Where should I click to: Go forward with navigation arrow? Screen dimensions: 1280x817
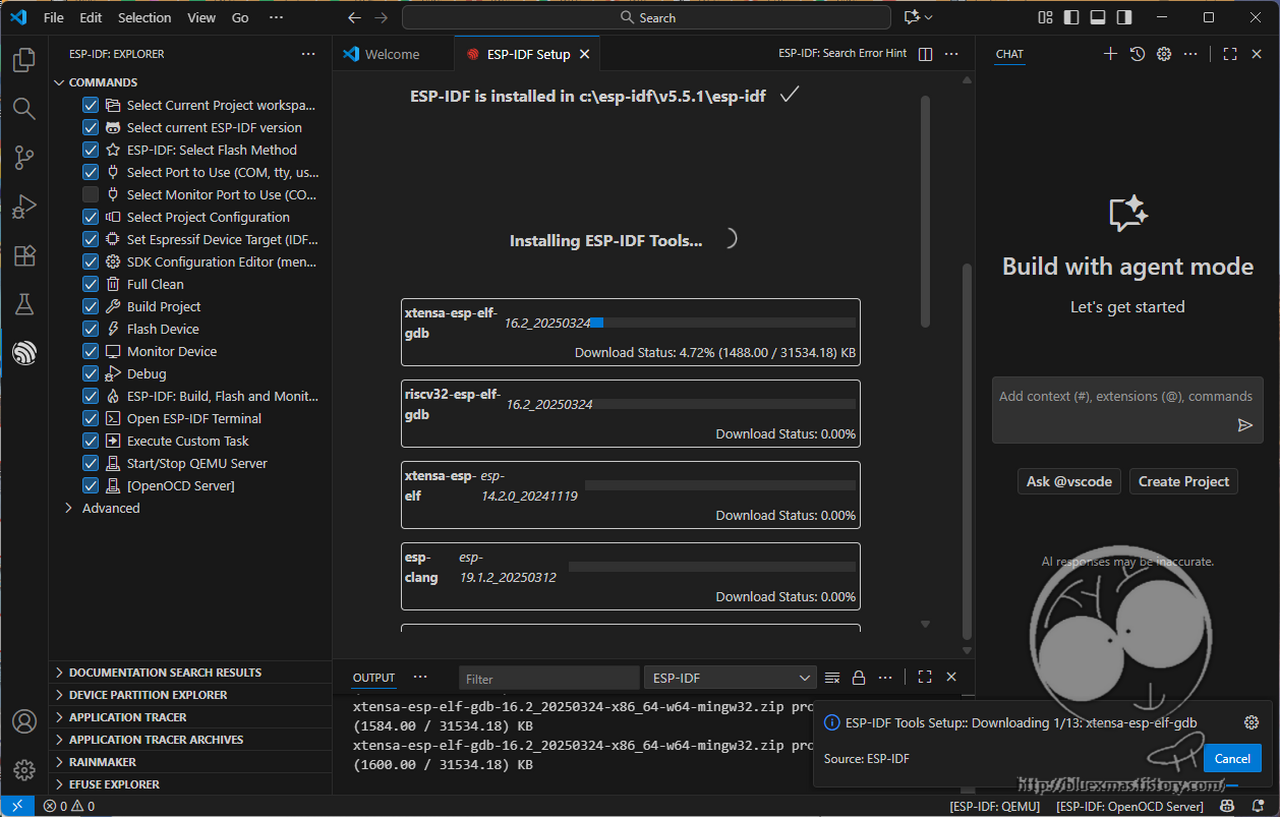click(x=381, y=17)
